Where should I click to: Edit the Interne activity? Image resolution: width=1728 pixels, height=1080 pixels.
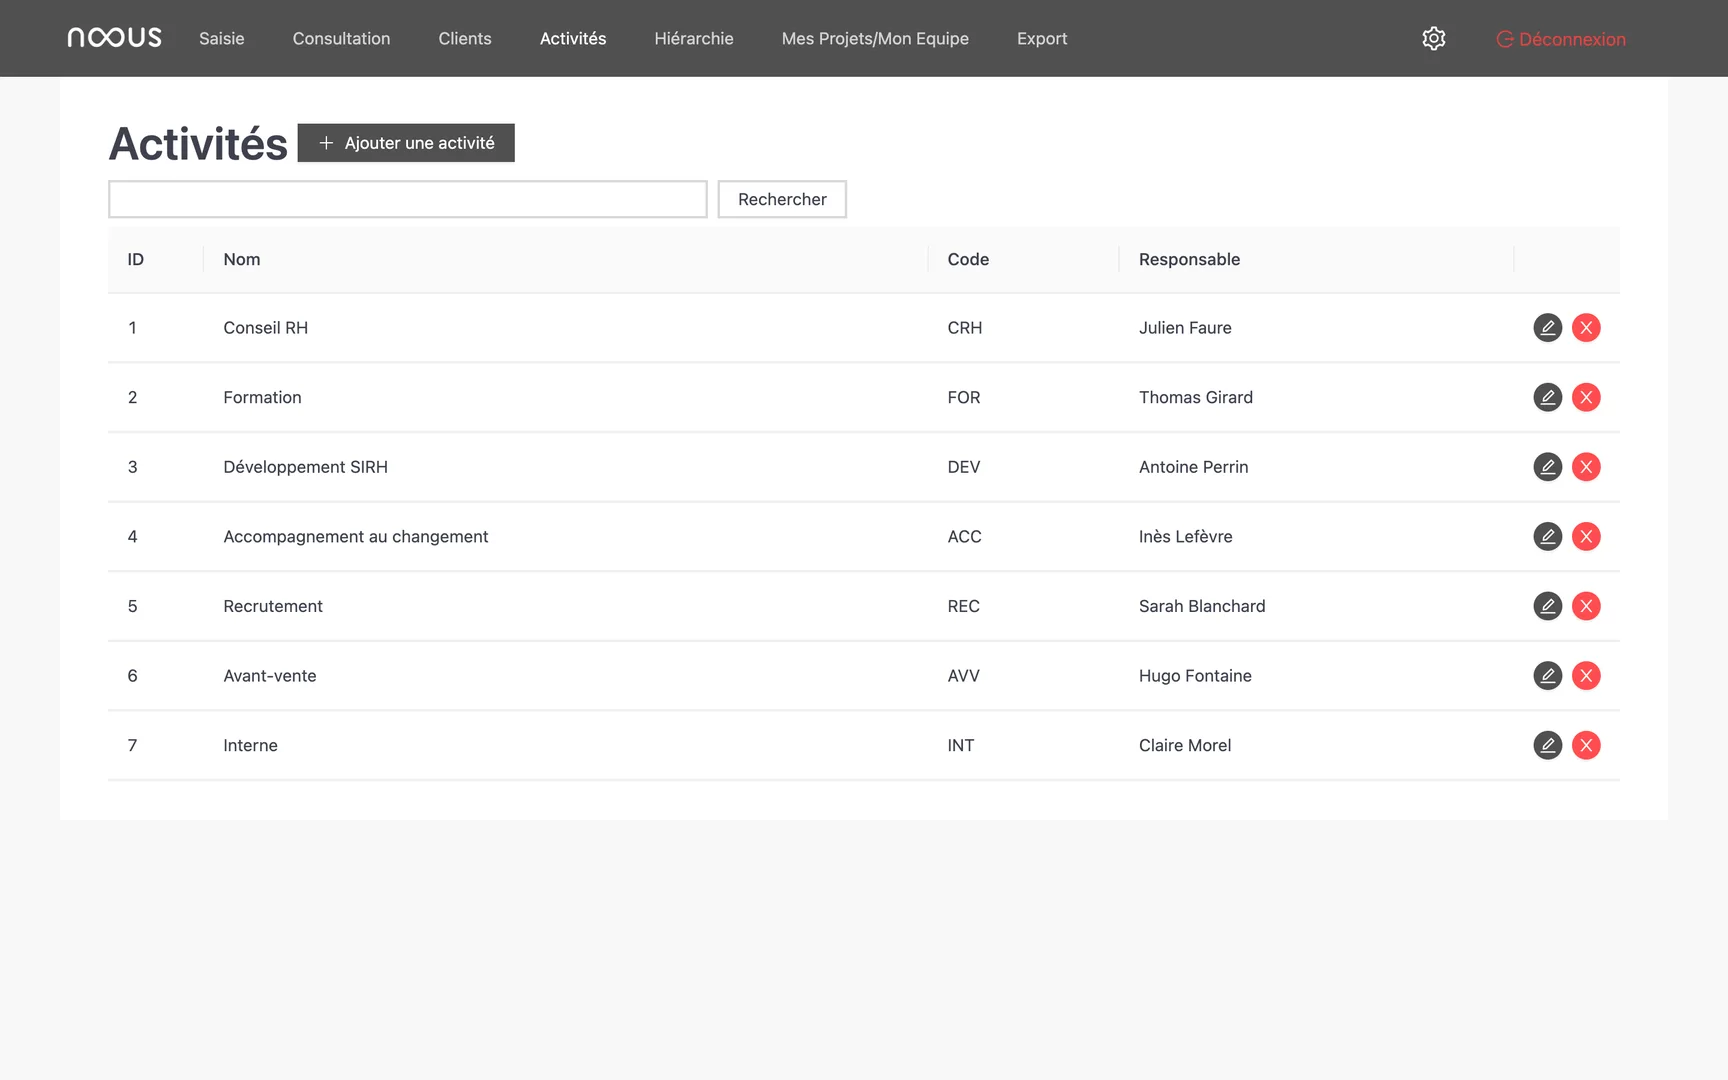pyautogui.click(x=1547, y=745)
